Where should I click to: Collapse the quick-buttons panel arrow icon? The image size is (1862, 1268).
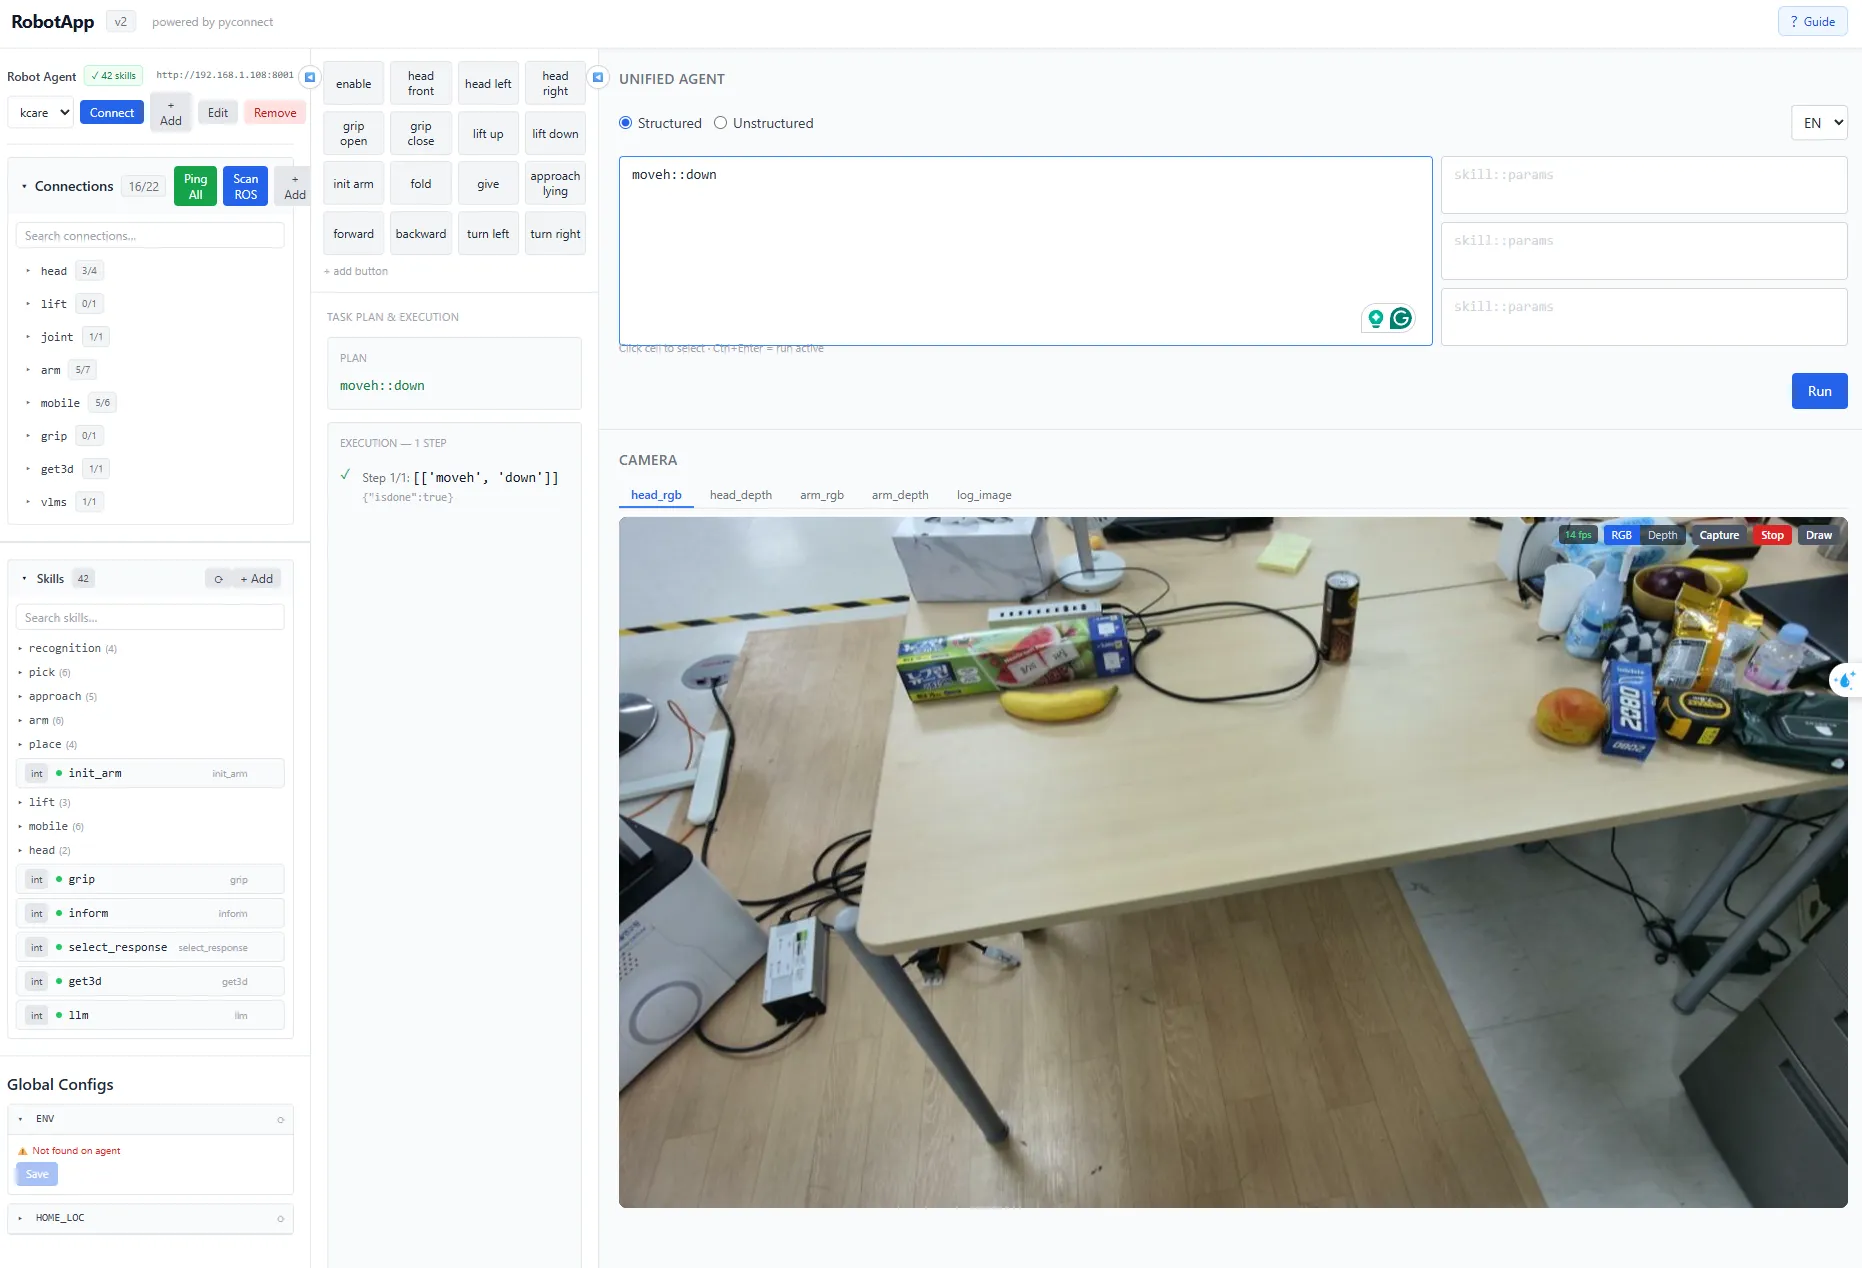click(x=598, y=77)
